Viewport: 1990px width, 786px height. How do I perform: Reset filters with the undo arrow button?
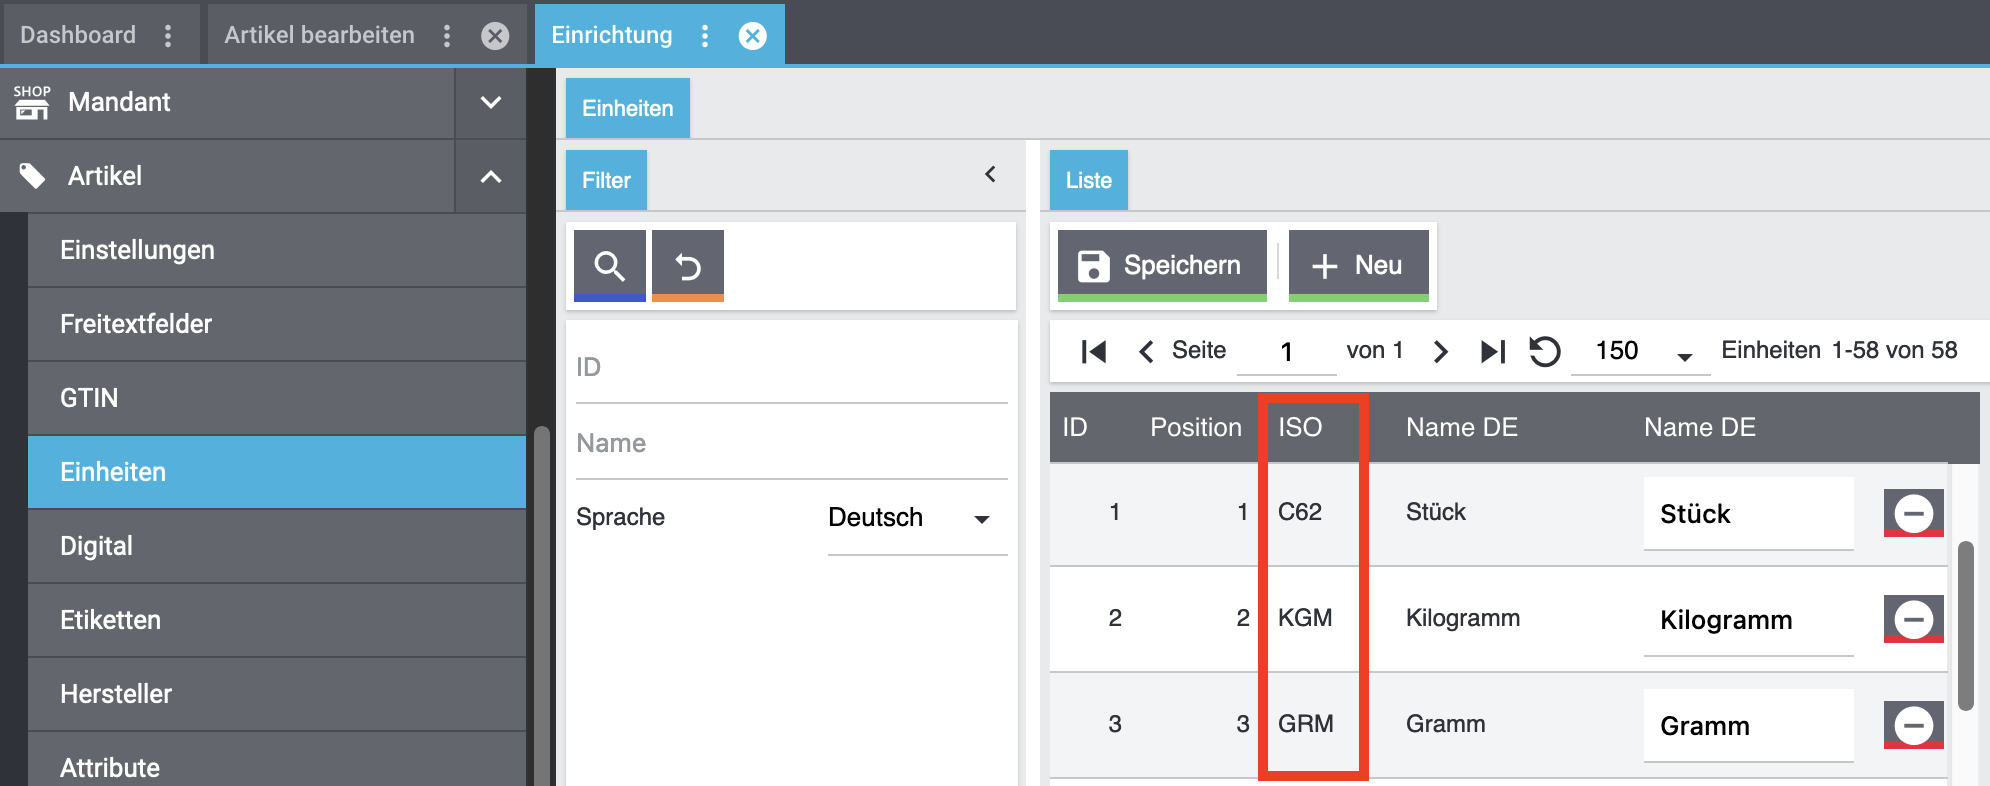(688, 265)
